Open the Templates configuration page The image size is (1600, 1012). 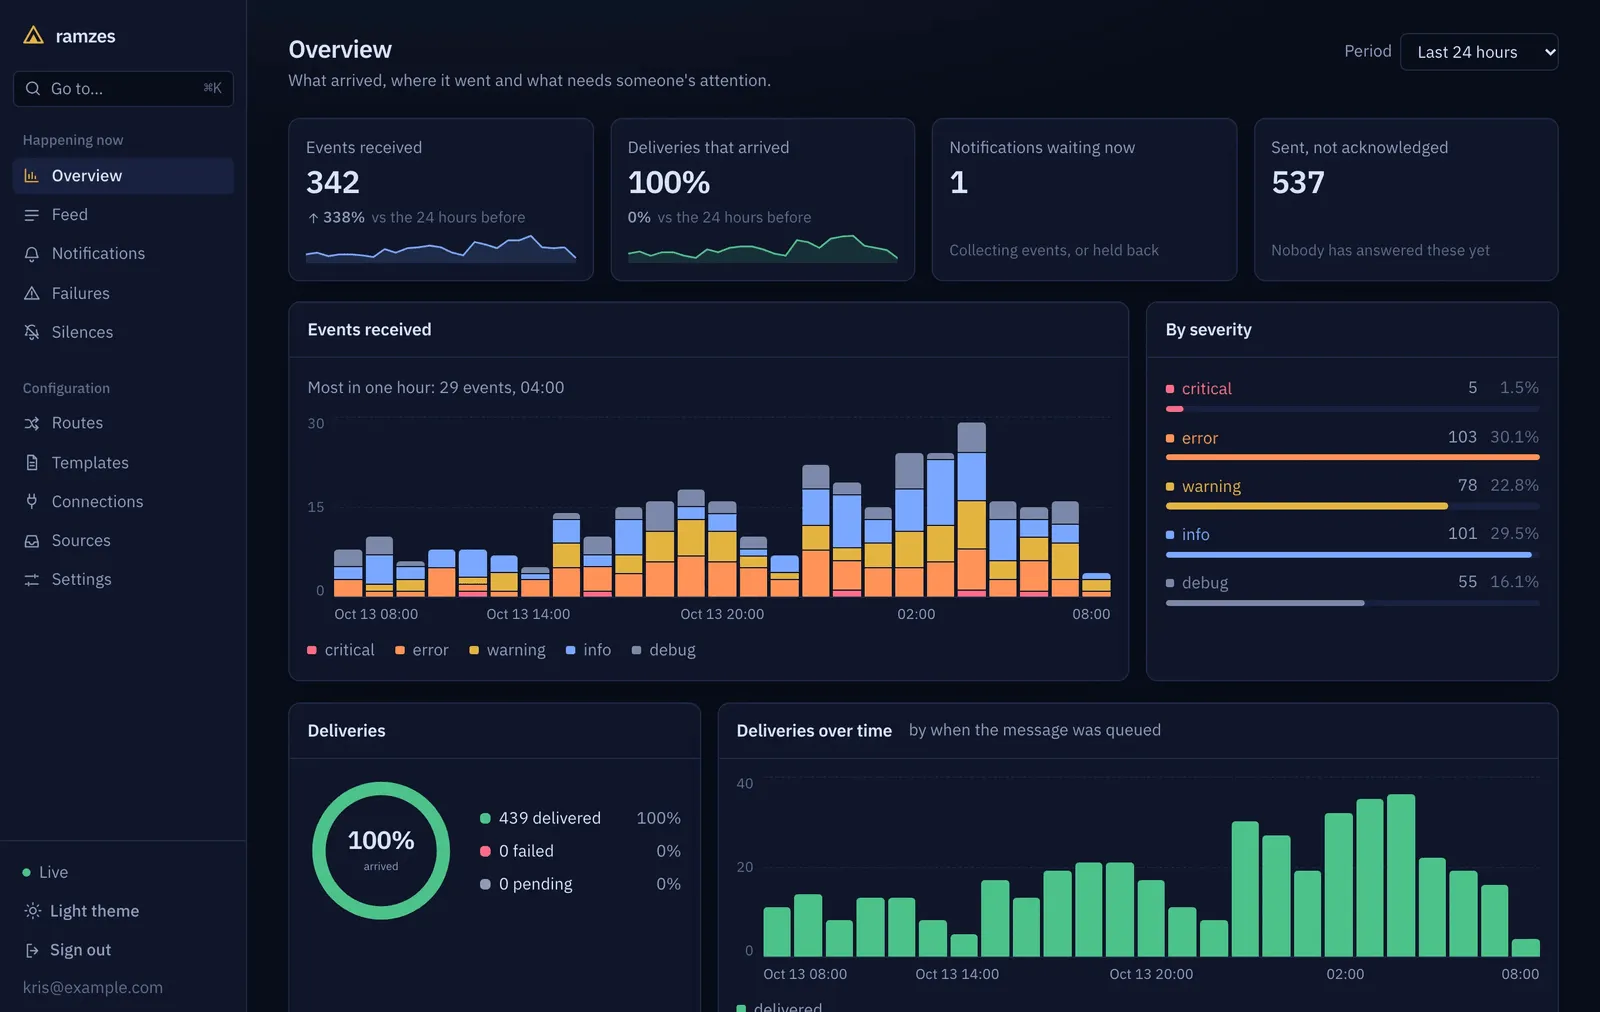(x=123, y=463)
